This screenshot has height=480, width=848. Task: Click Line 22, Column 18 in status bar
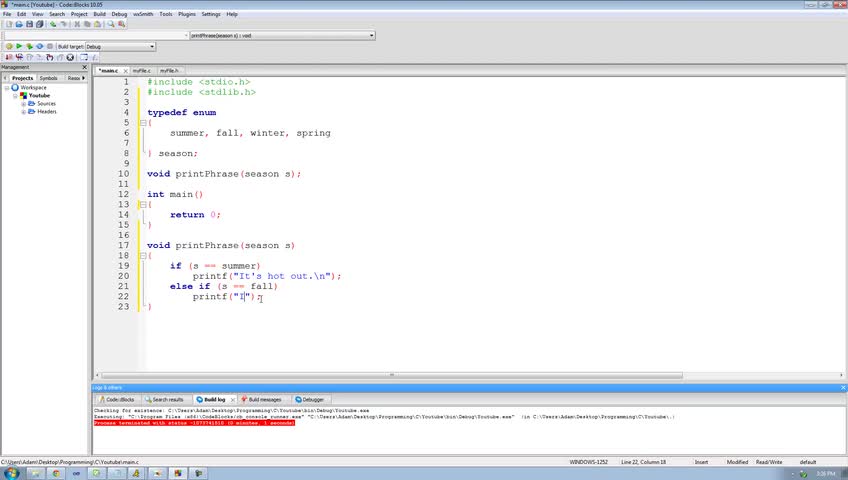[644, 462]
